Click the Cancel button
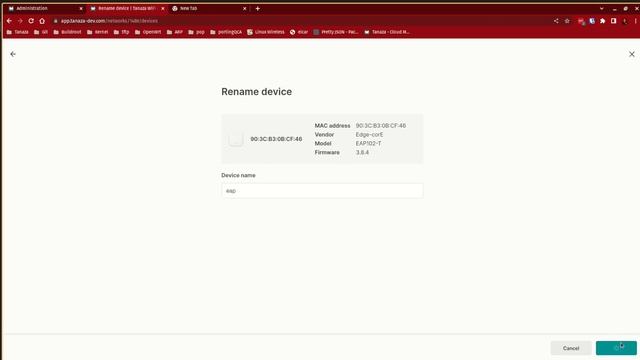 click(x=571, y=348)
